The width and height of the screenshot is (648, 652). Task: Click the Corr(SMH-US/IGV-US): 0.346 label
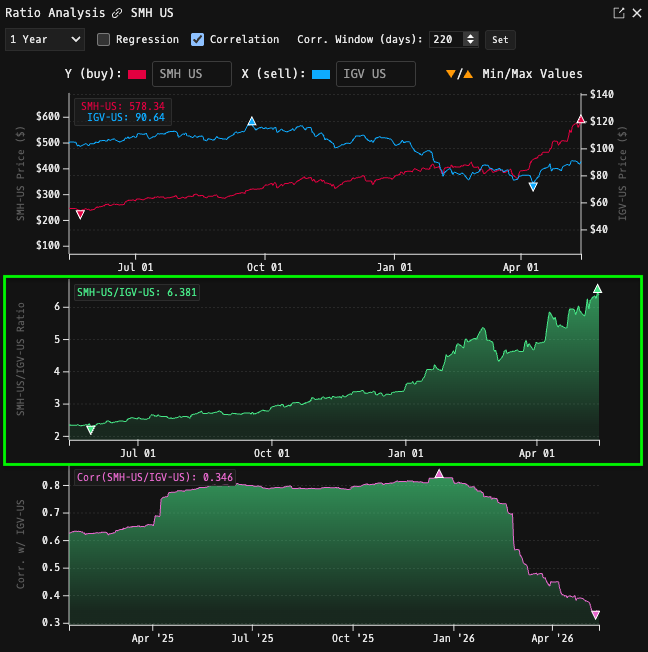click(x=155, y=477)
